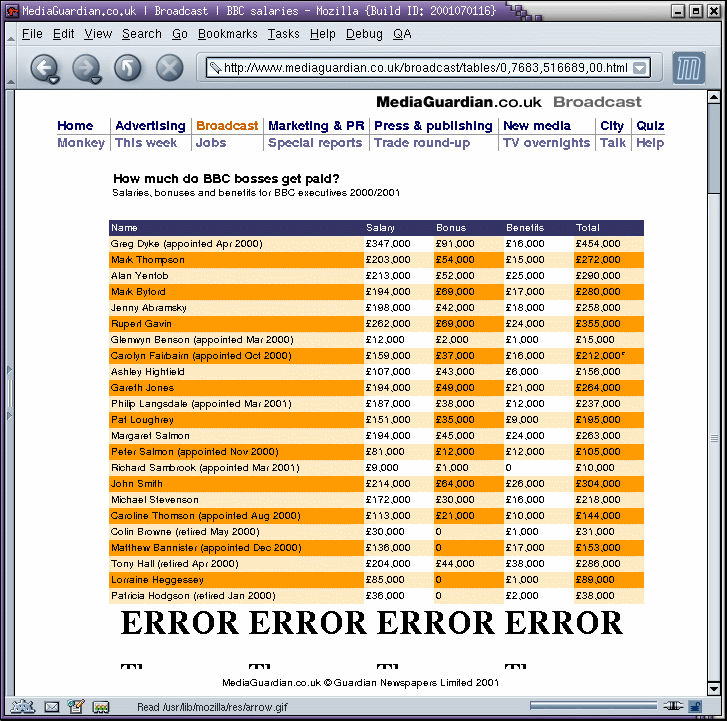Click the status text Read /usr/lib/mozilla/res/arrow.gif
Screen dimensions: 727x721
(212, 707)
